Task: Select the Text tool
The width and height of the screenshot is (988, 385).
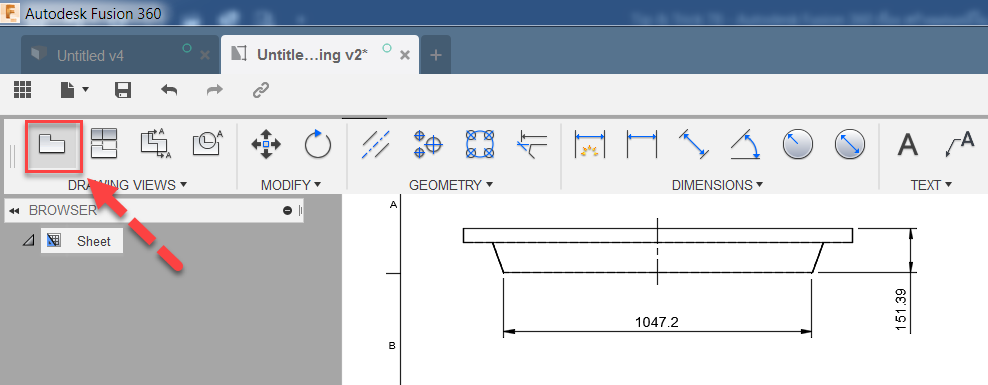Action: pyautogui.click(x=907, y=144)
